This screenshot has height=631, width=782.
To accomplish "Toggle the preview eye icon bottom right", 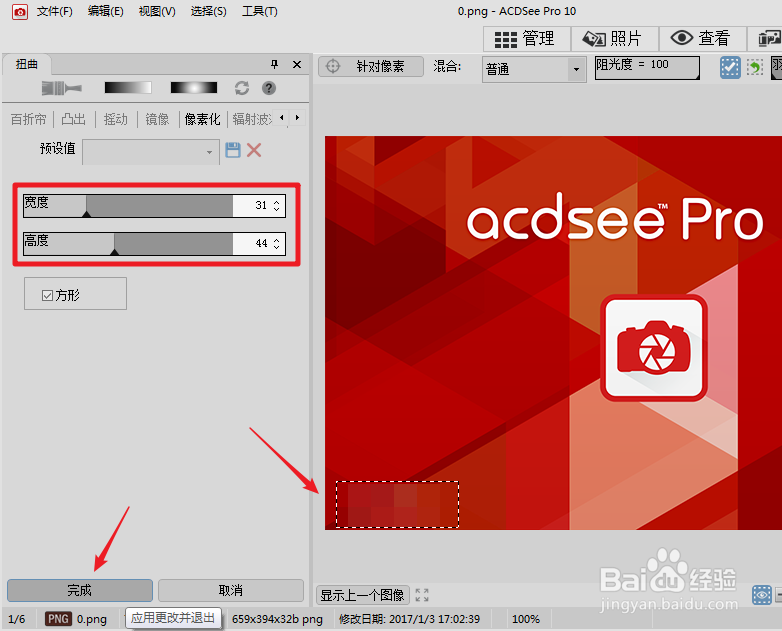I will point(762,595).
